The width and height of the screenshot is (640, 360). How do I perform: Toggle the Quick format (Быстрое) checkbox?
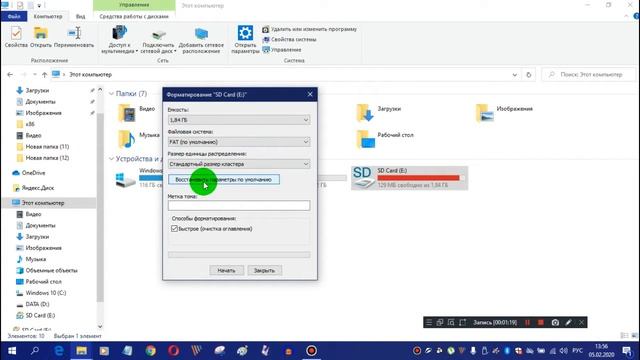tap(174, 229)
